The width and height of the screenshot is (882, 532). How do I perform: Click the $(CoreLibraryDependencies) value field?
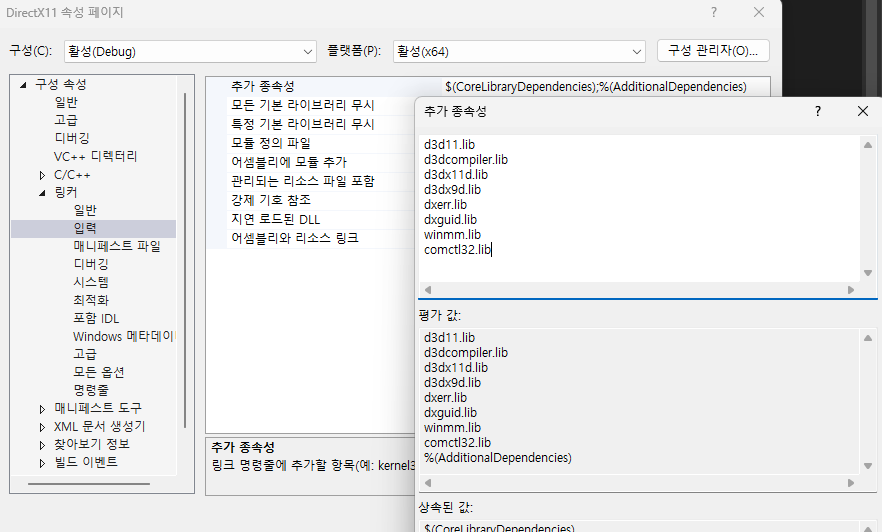pos(606,87)
